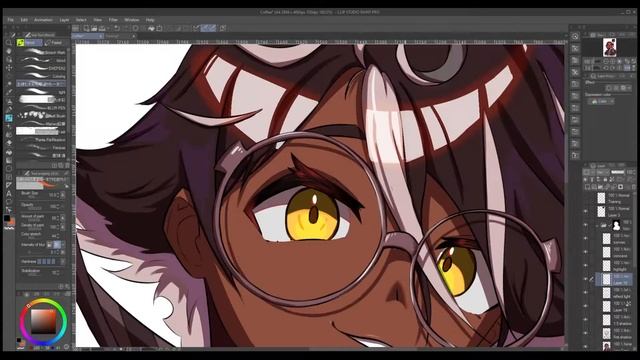Click the folder icon in layer list

pos(604,225)
